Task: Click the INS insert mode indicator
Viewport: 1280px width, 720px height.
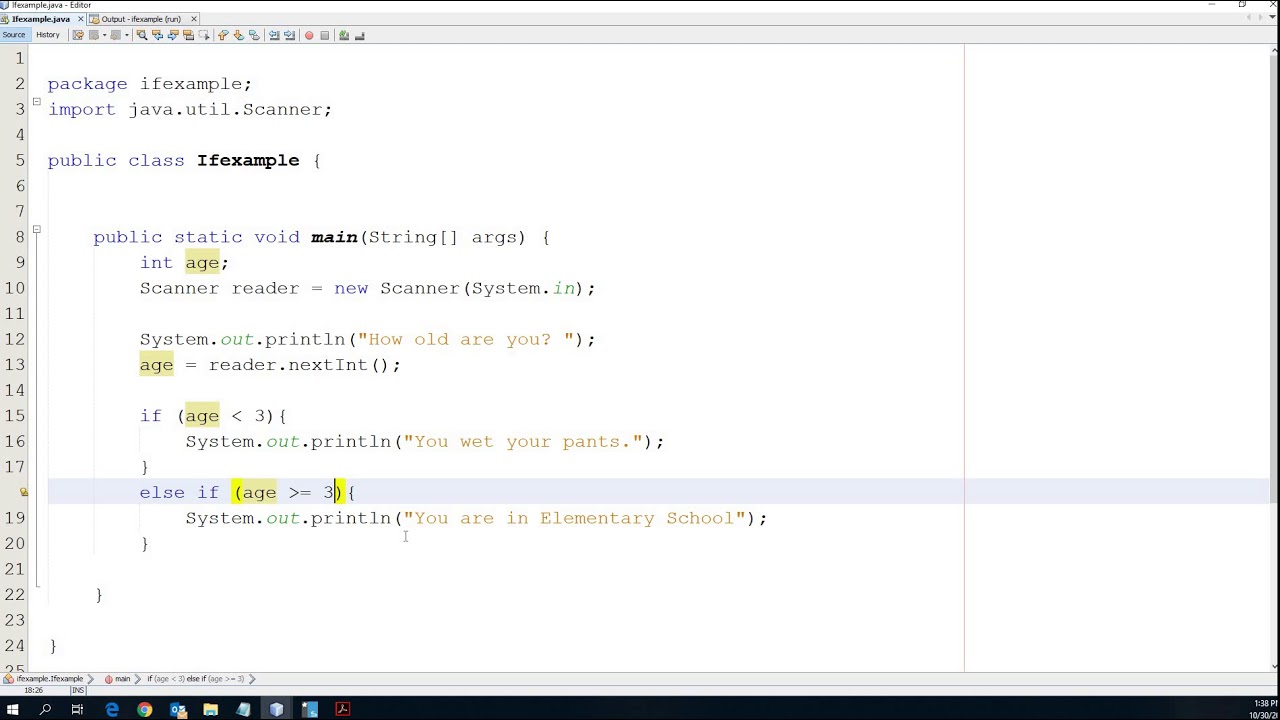Action: point(78,691)
